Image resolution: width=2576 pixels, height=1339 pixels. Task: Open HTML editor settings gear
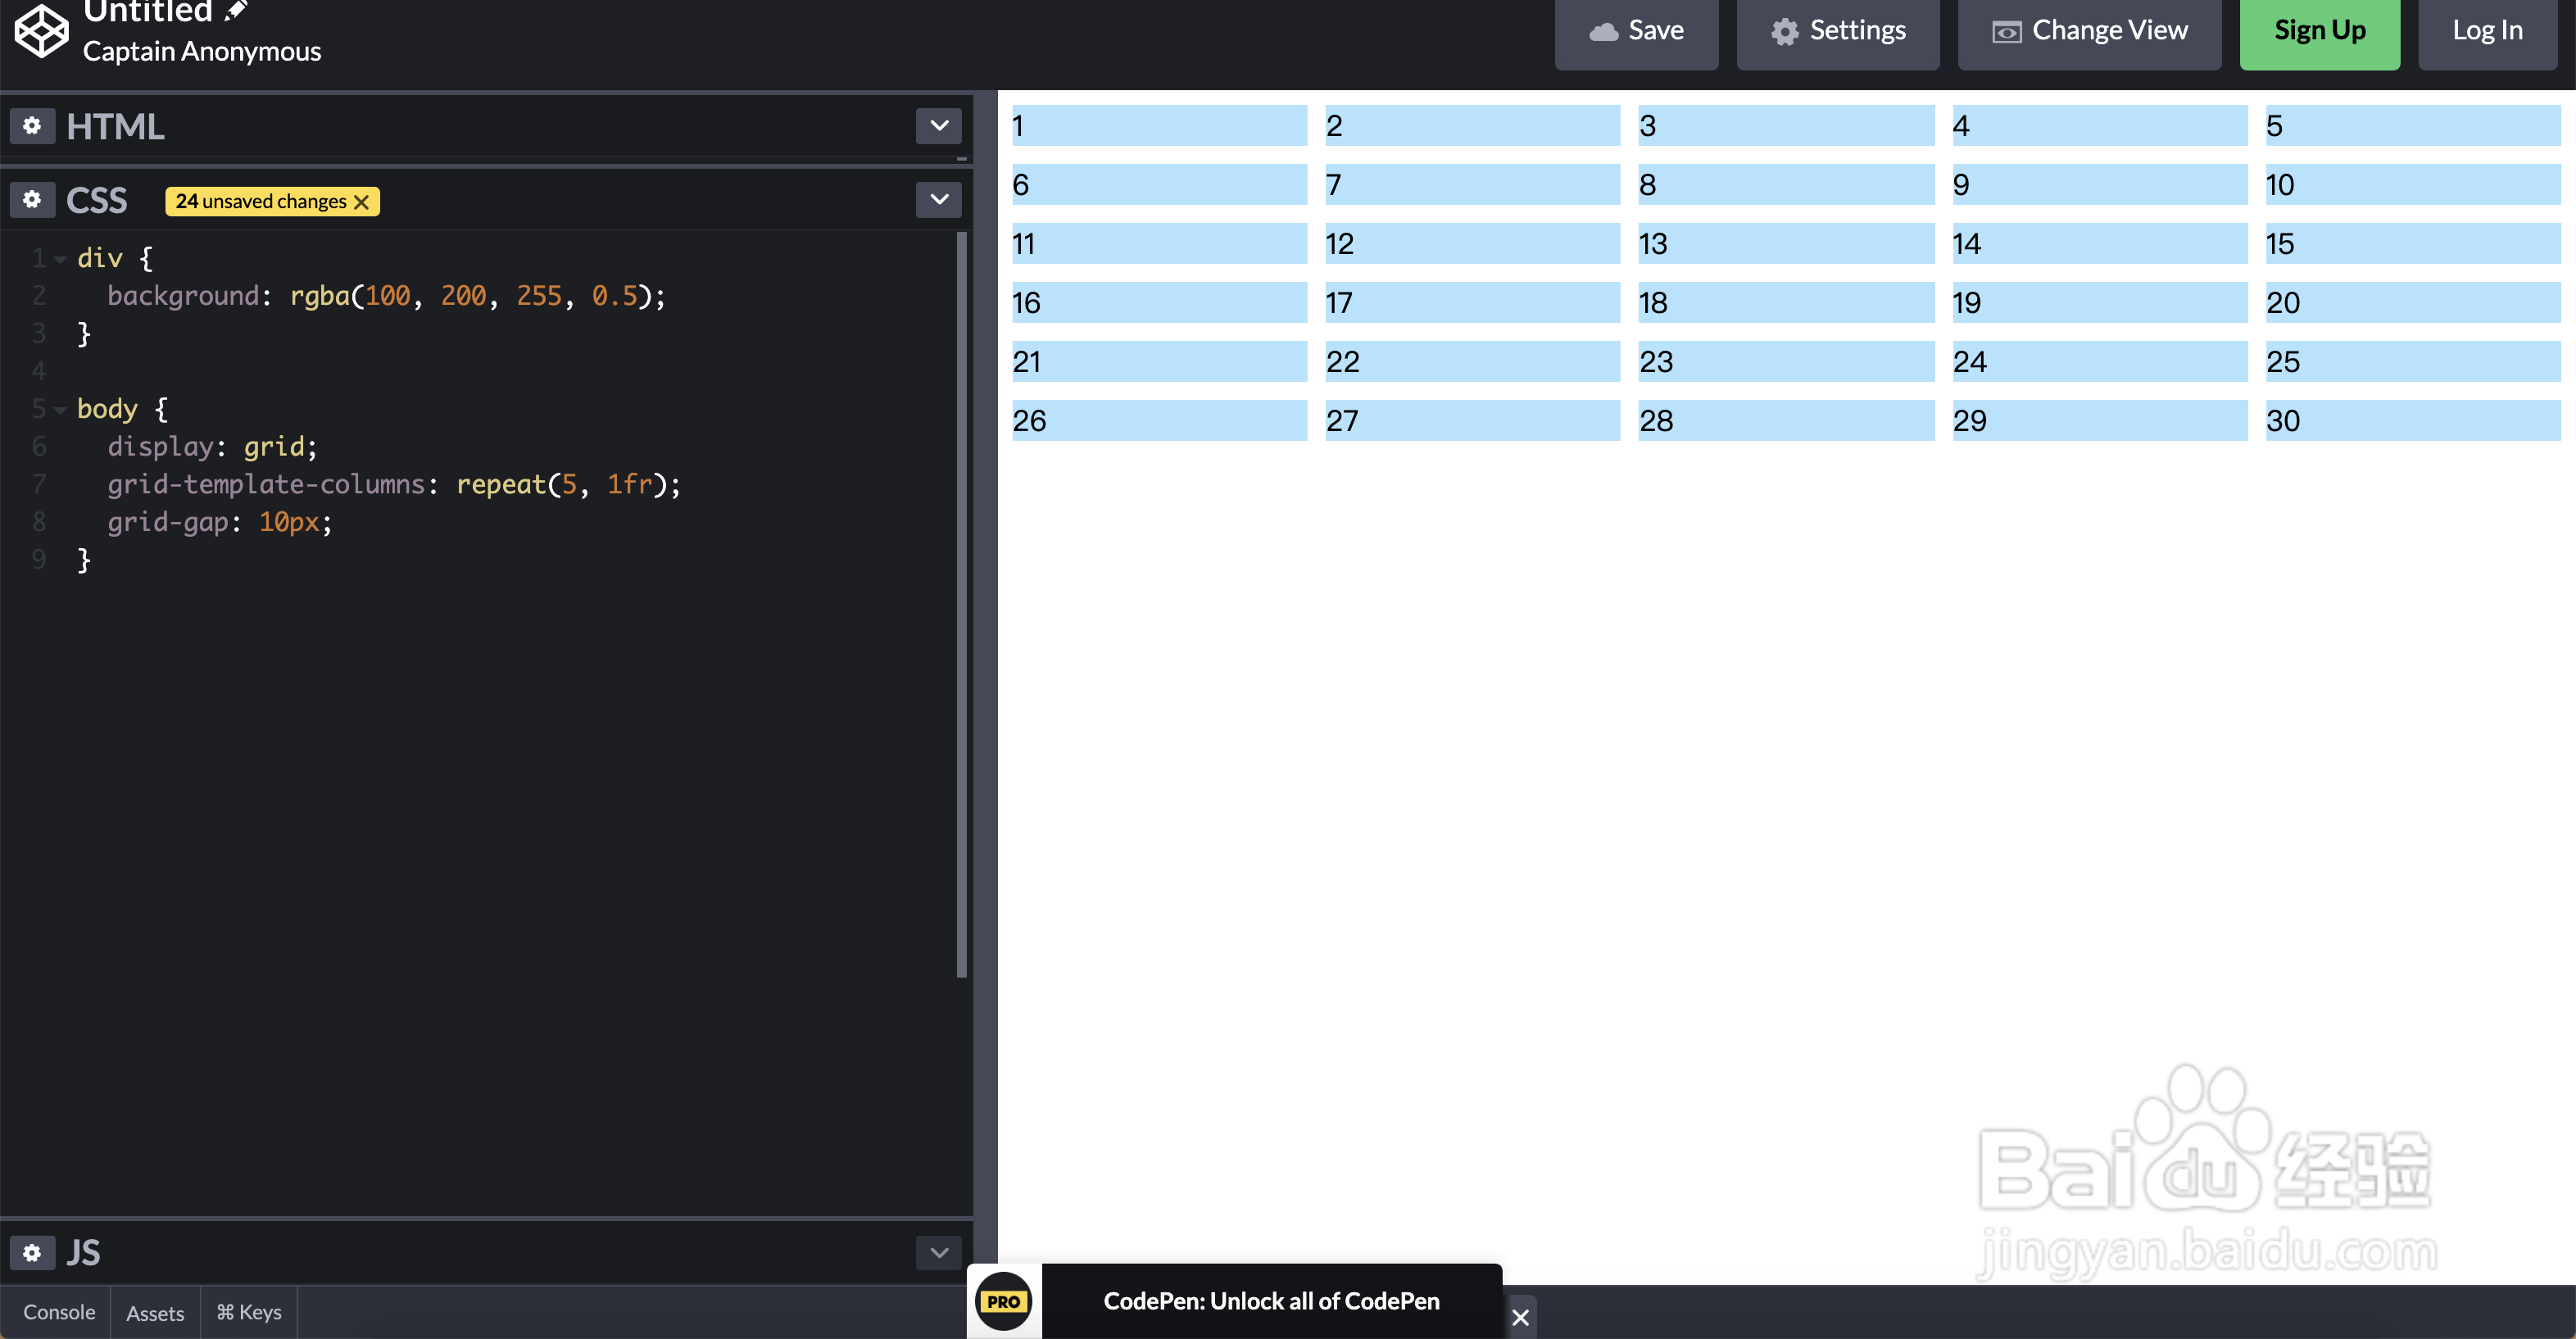[x=32, y=126]
